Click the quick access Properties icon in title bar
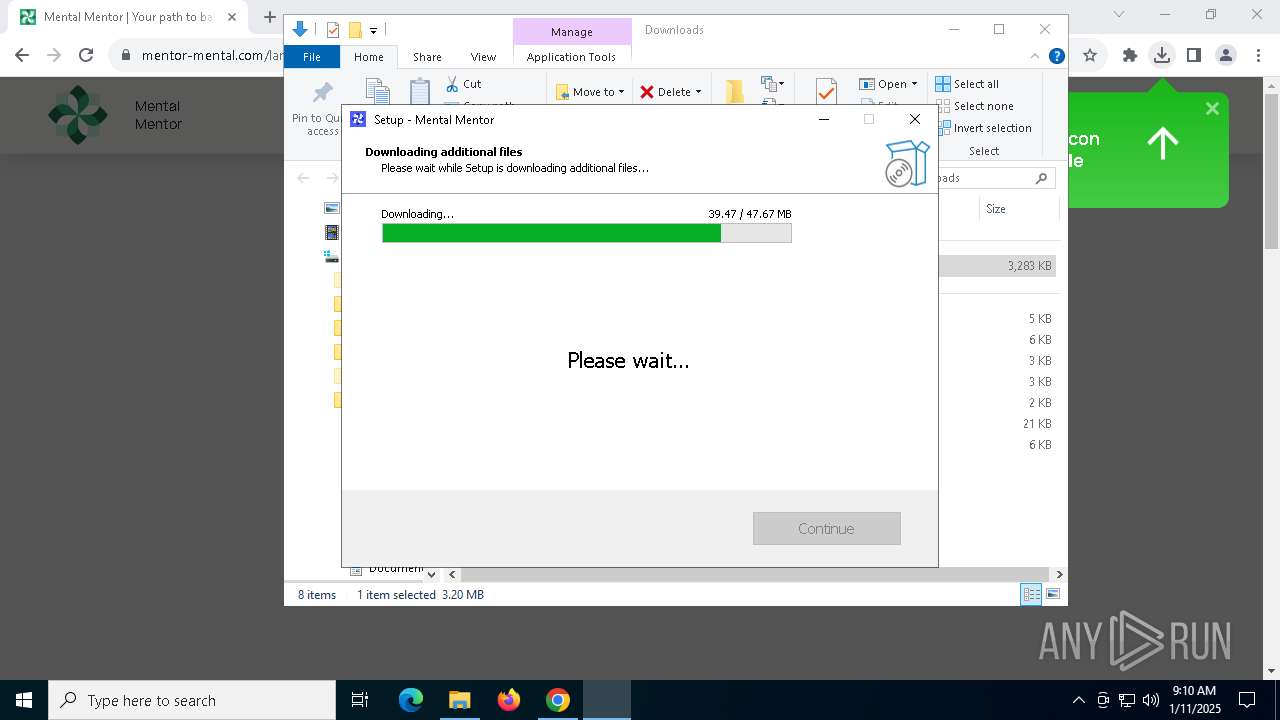The height and width of the screenshot is (720, 1280). (333, 30)
